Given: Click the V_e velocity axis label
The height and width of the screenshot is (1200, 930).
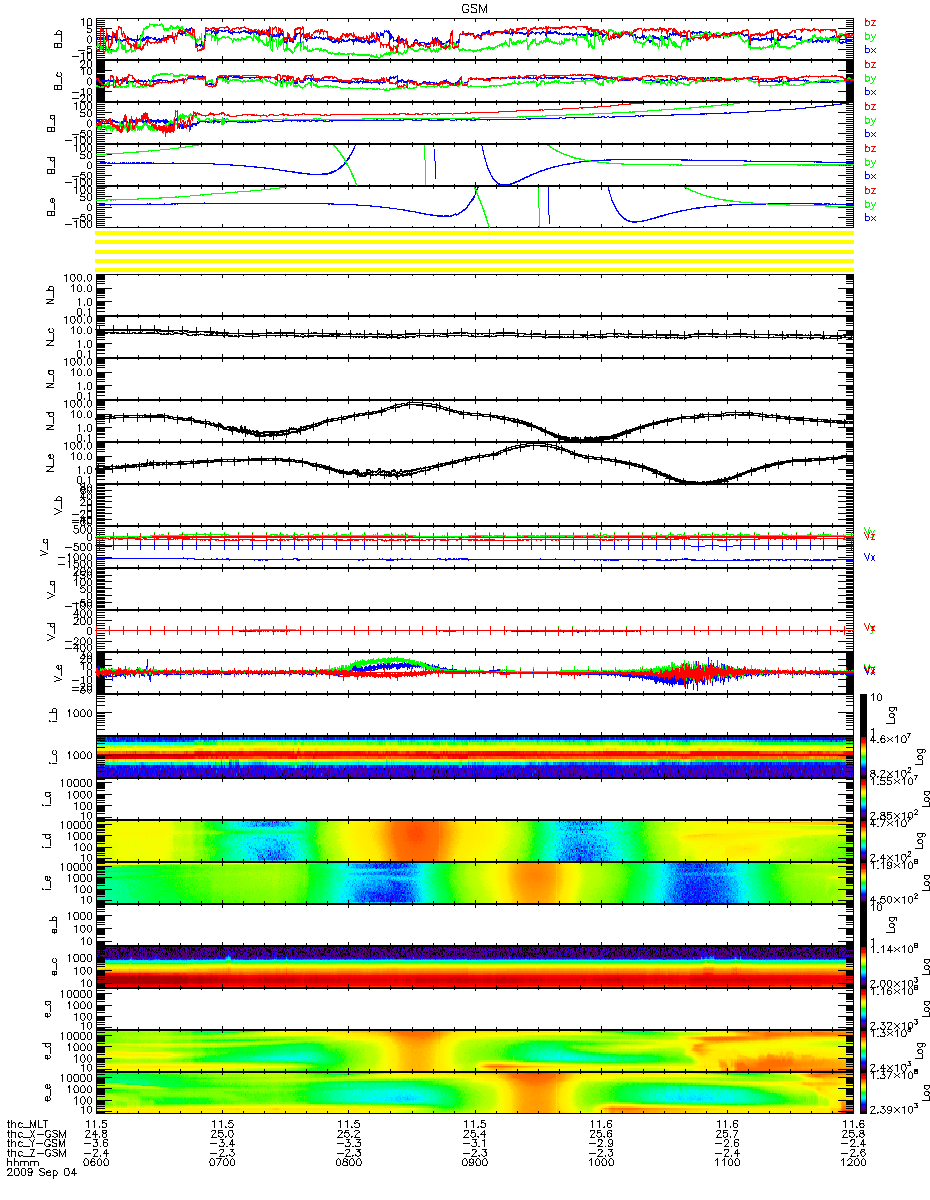Looking at the screenshot, I should [58, 673].
